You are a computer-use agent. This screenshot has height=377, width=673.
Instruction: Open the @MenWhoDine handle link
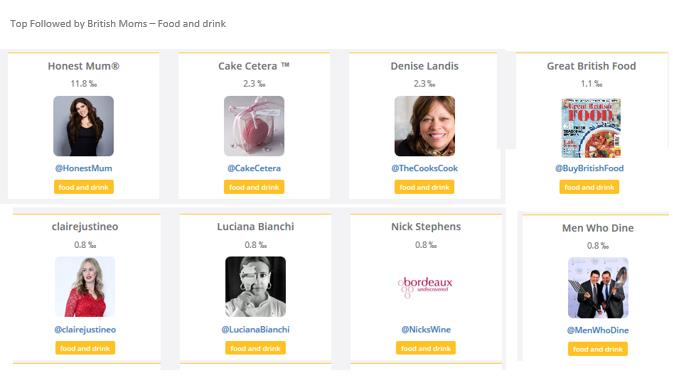tap(598, 330)
